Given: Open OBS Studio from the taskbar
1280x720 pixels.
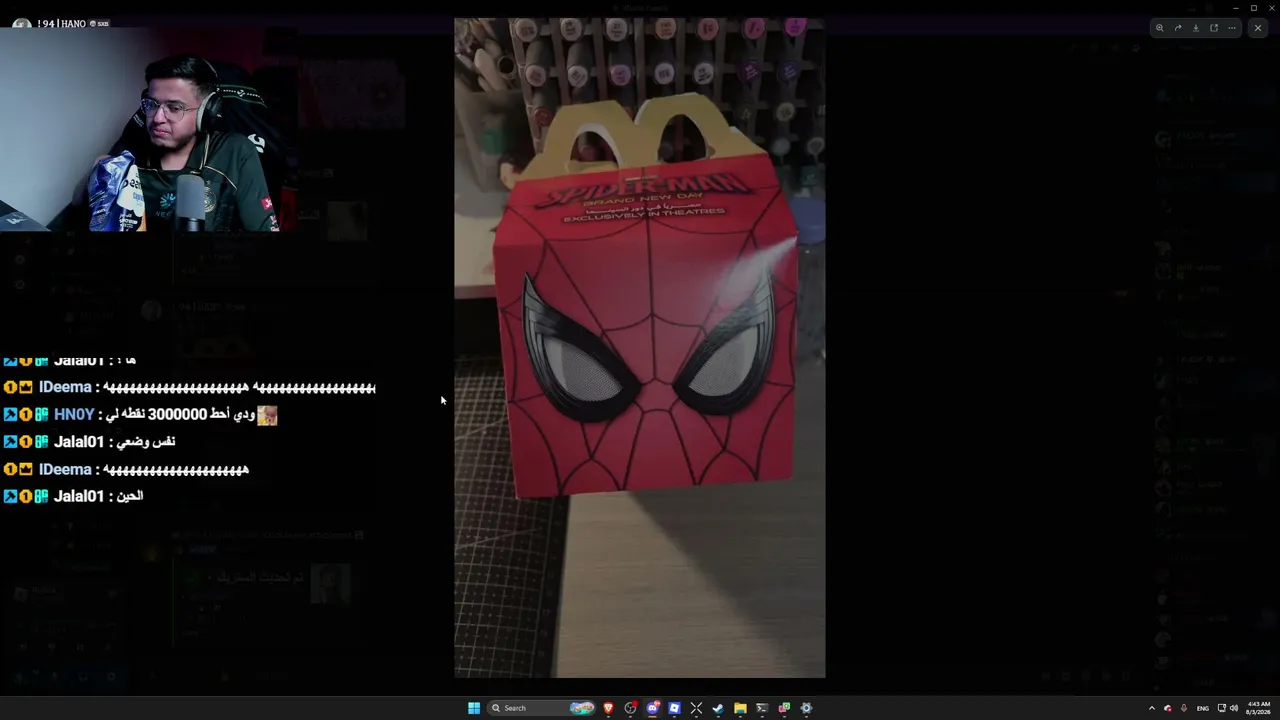Looking at the screenshot, I should (x=630, y=708).
